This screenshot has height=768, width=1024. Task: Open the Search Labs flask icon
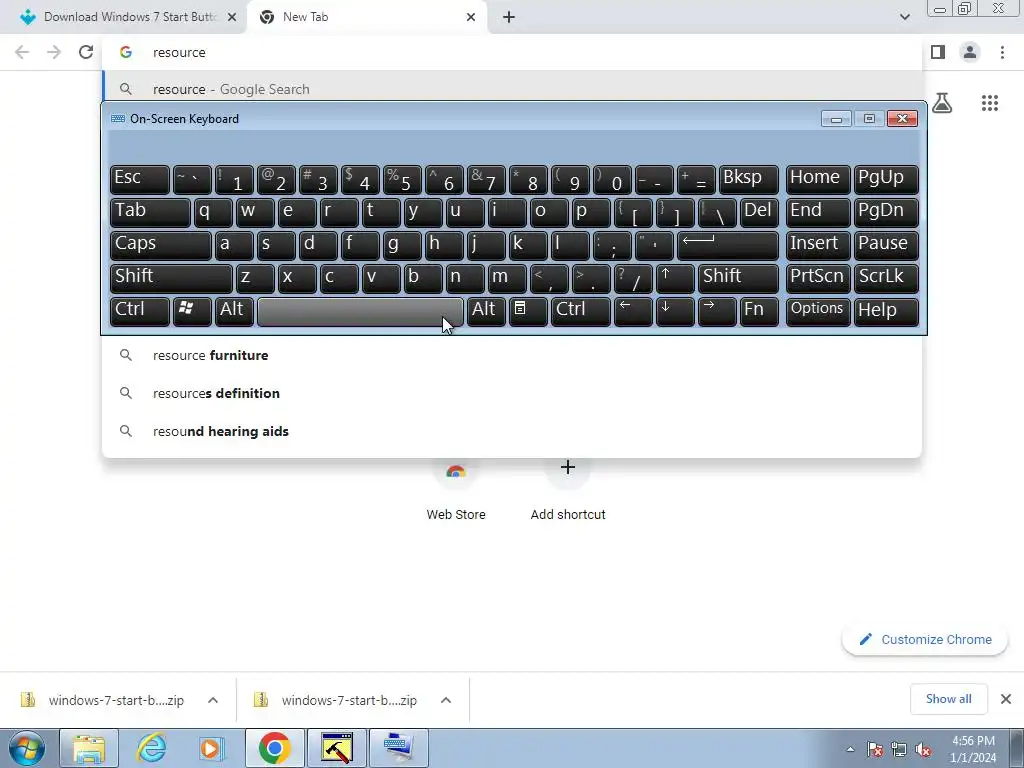(x=942, y=103)
